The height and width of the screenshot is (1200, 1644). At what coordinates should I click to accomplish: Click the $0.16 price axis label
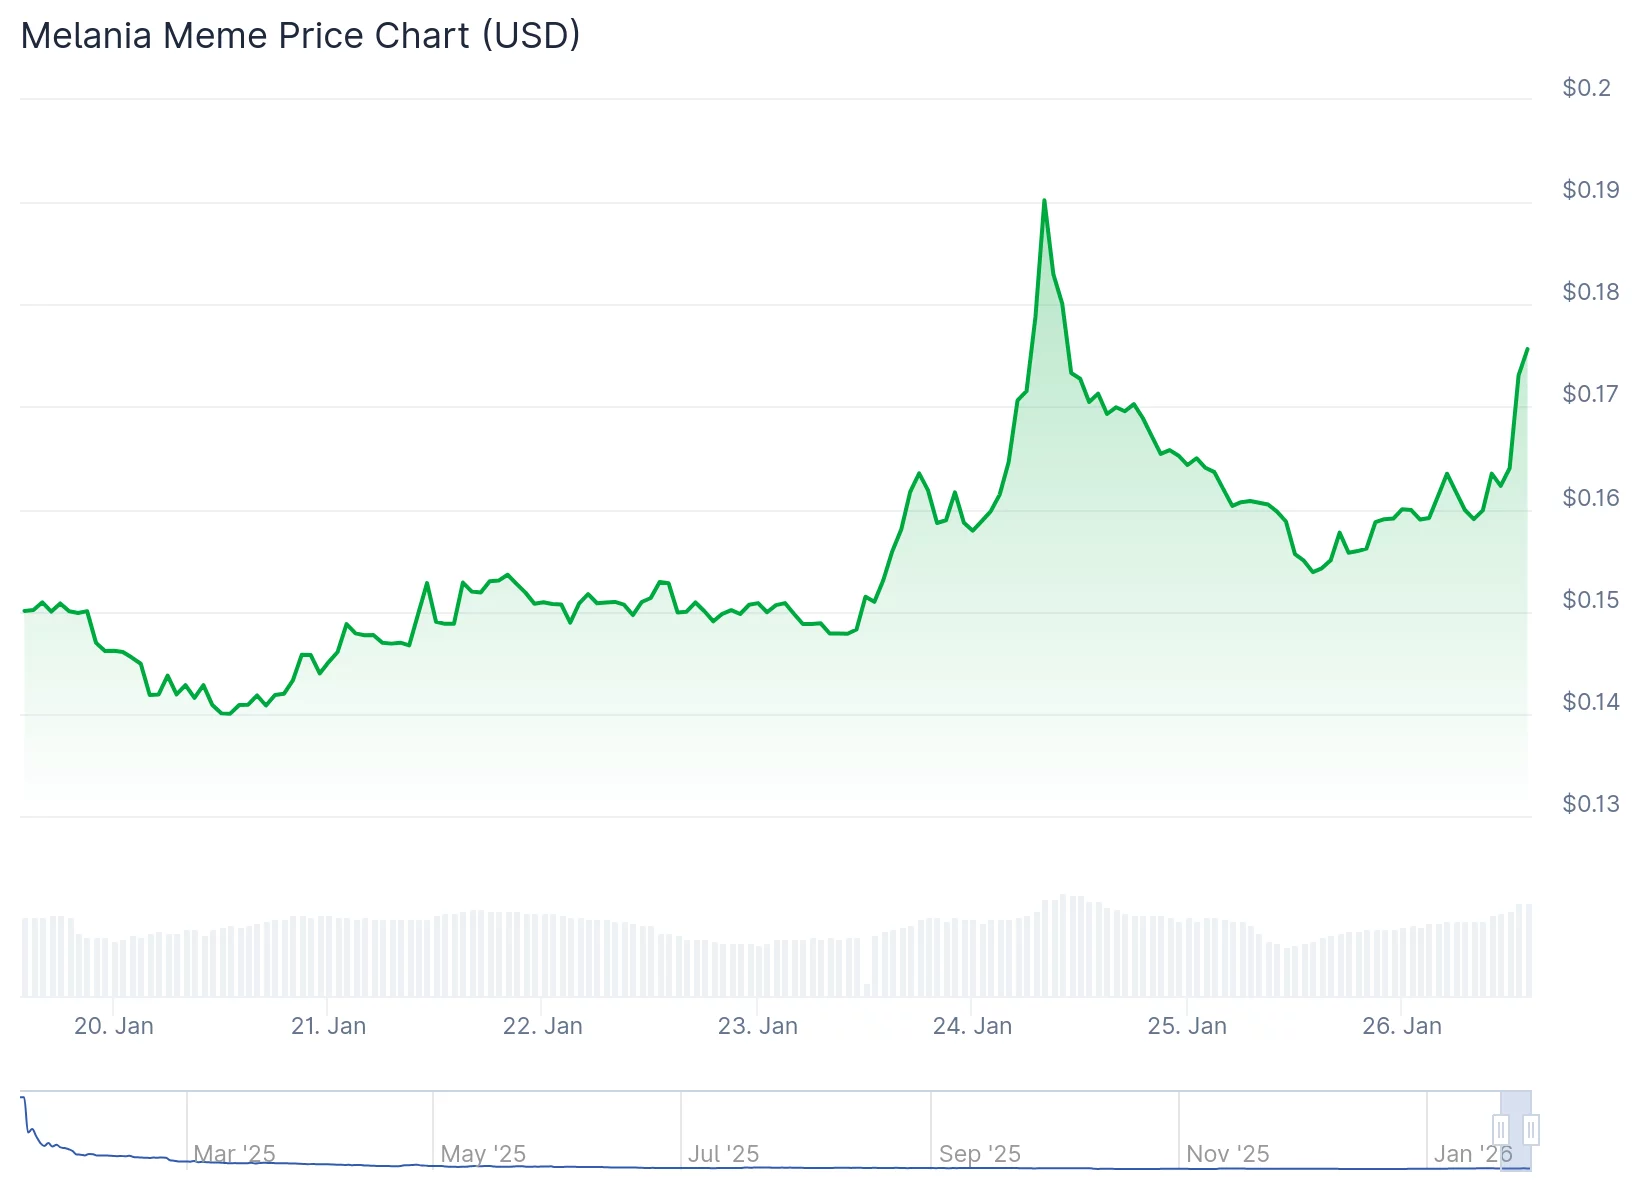click(x=1590, y=498)
